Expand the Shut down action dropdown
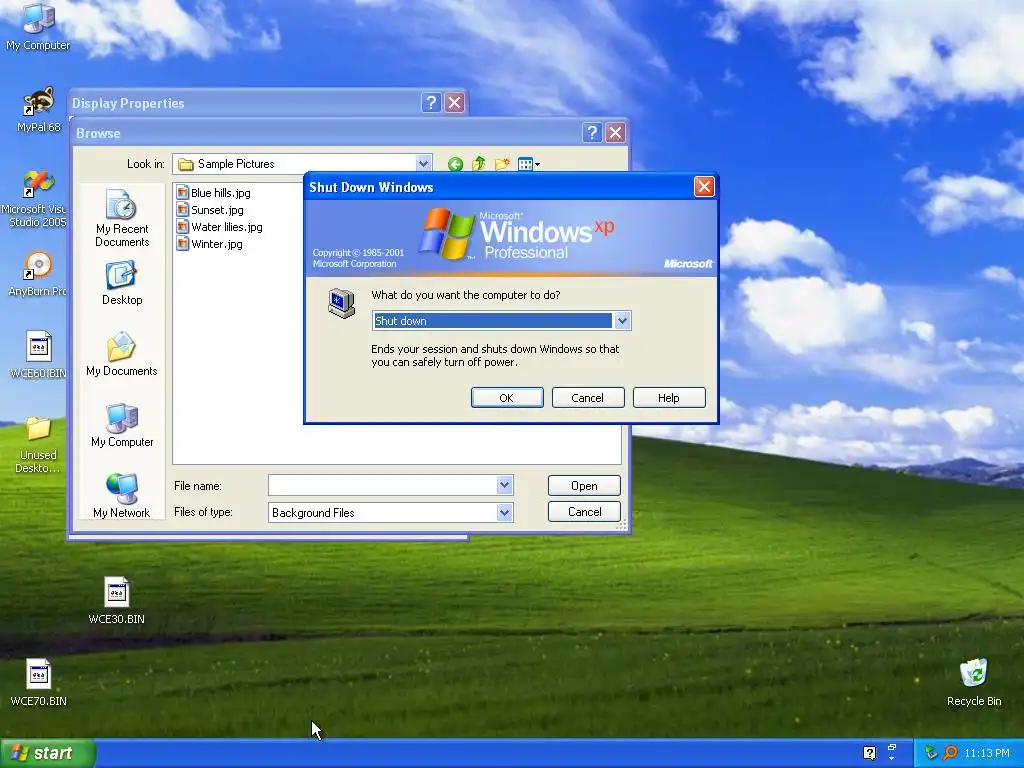Viewport: 1024px width, 768px height. 622,321
